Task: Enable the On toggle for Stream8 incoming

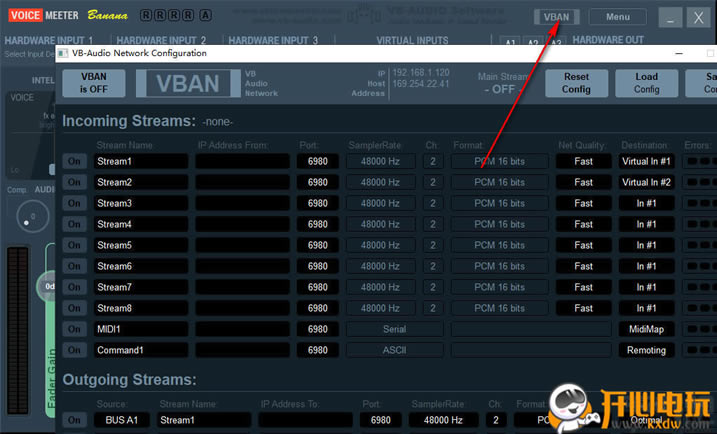Action: [x=74, y=308]
